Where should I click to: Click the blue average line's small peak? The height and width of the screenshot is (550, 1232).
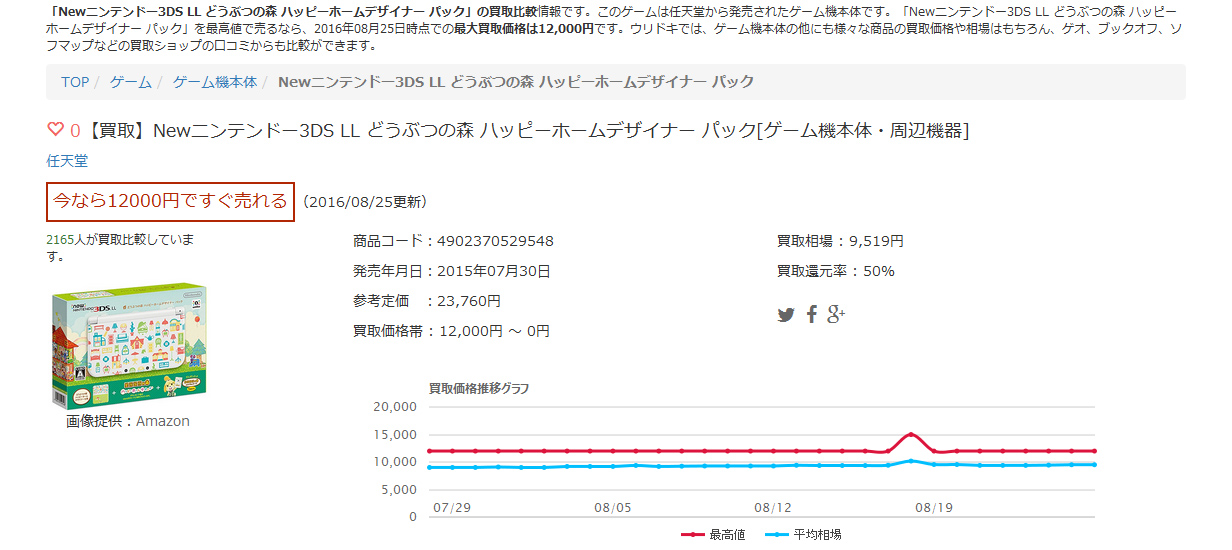(x=911, y=461)
